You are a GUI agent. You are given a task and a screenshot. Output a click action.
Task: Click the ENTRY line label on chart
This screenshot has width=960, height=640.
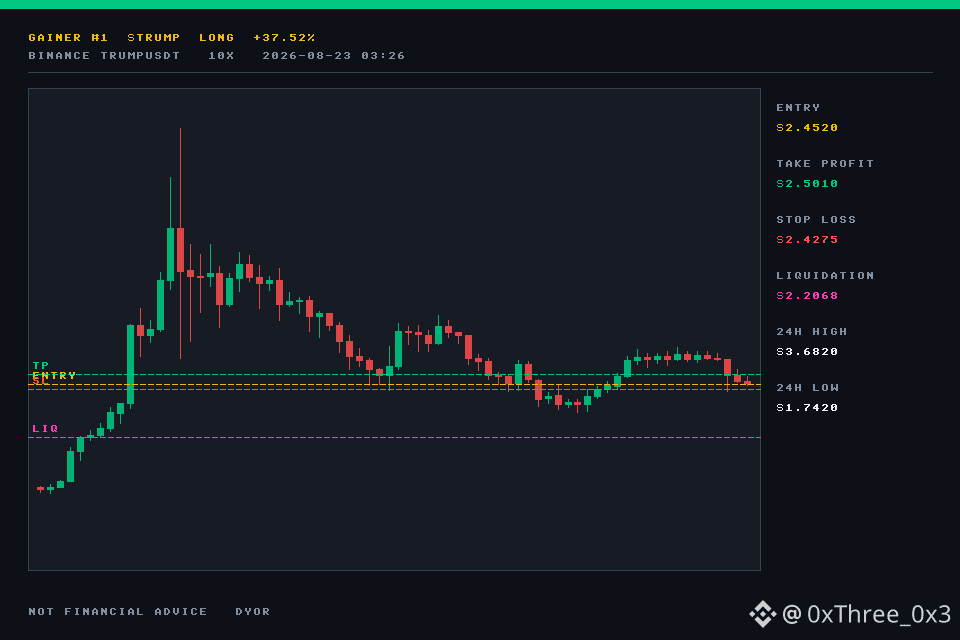(54, 375)
